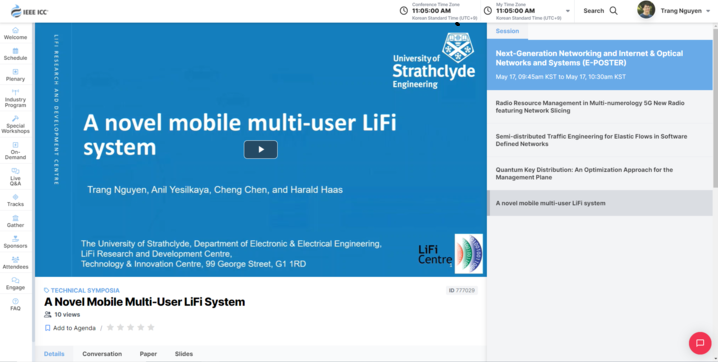
Task: Rate the talk two stars
Action: coord(120,327)
